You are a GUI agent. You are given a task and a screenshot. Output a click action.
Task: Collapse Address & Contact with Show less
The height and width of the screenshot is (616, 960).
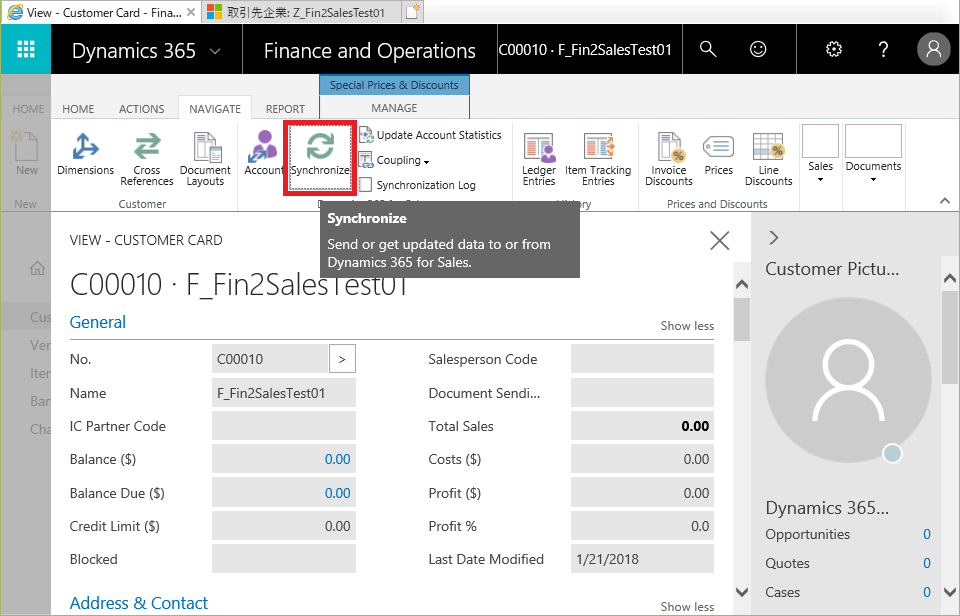coord(687,607)
